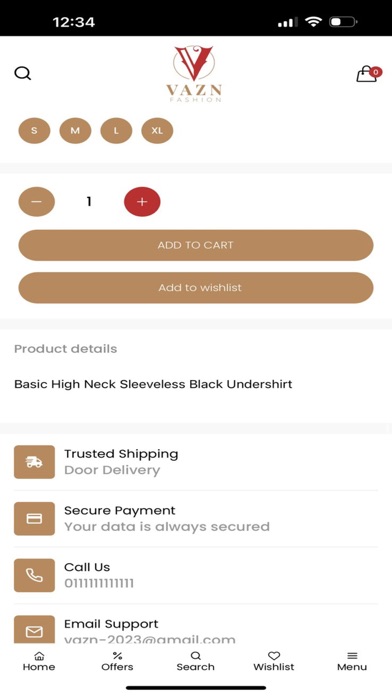Increase quantity with red plus button

tap(142, 202)
